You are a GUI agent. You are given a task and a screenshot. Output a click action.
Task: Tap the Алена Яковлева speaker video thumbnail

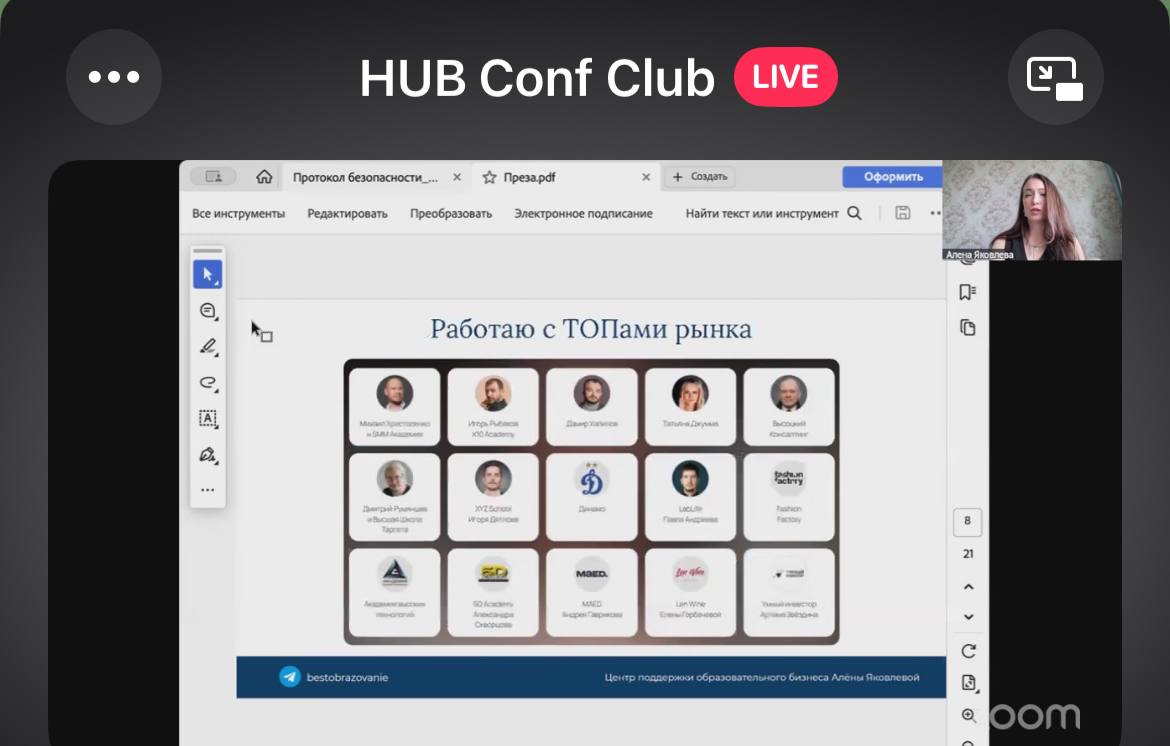click(x=1032, y=210)
